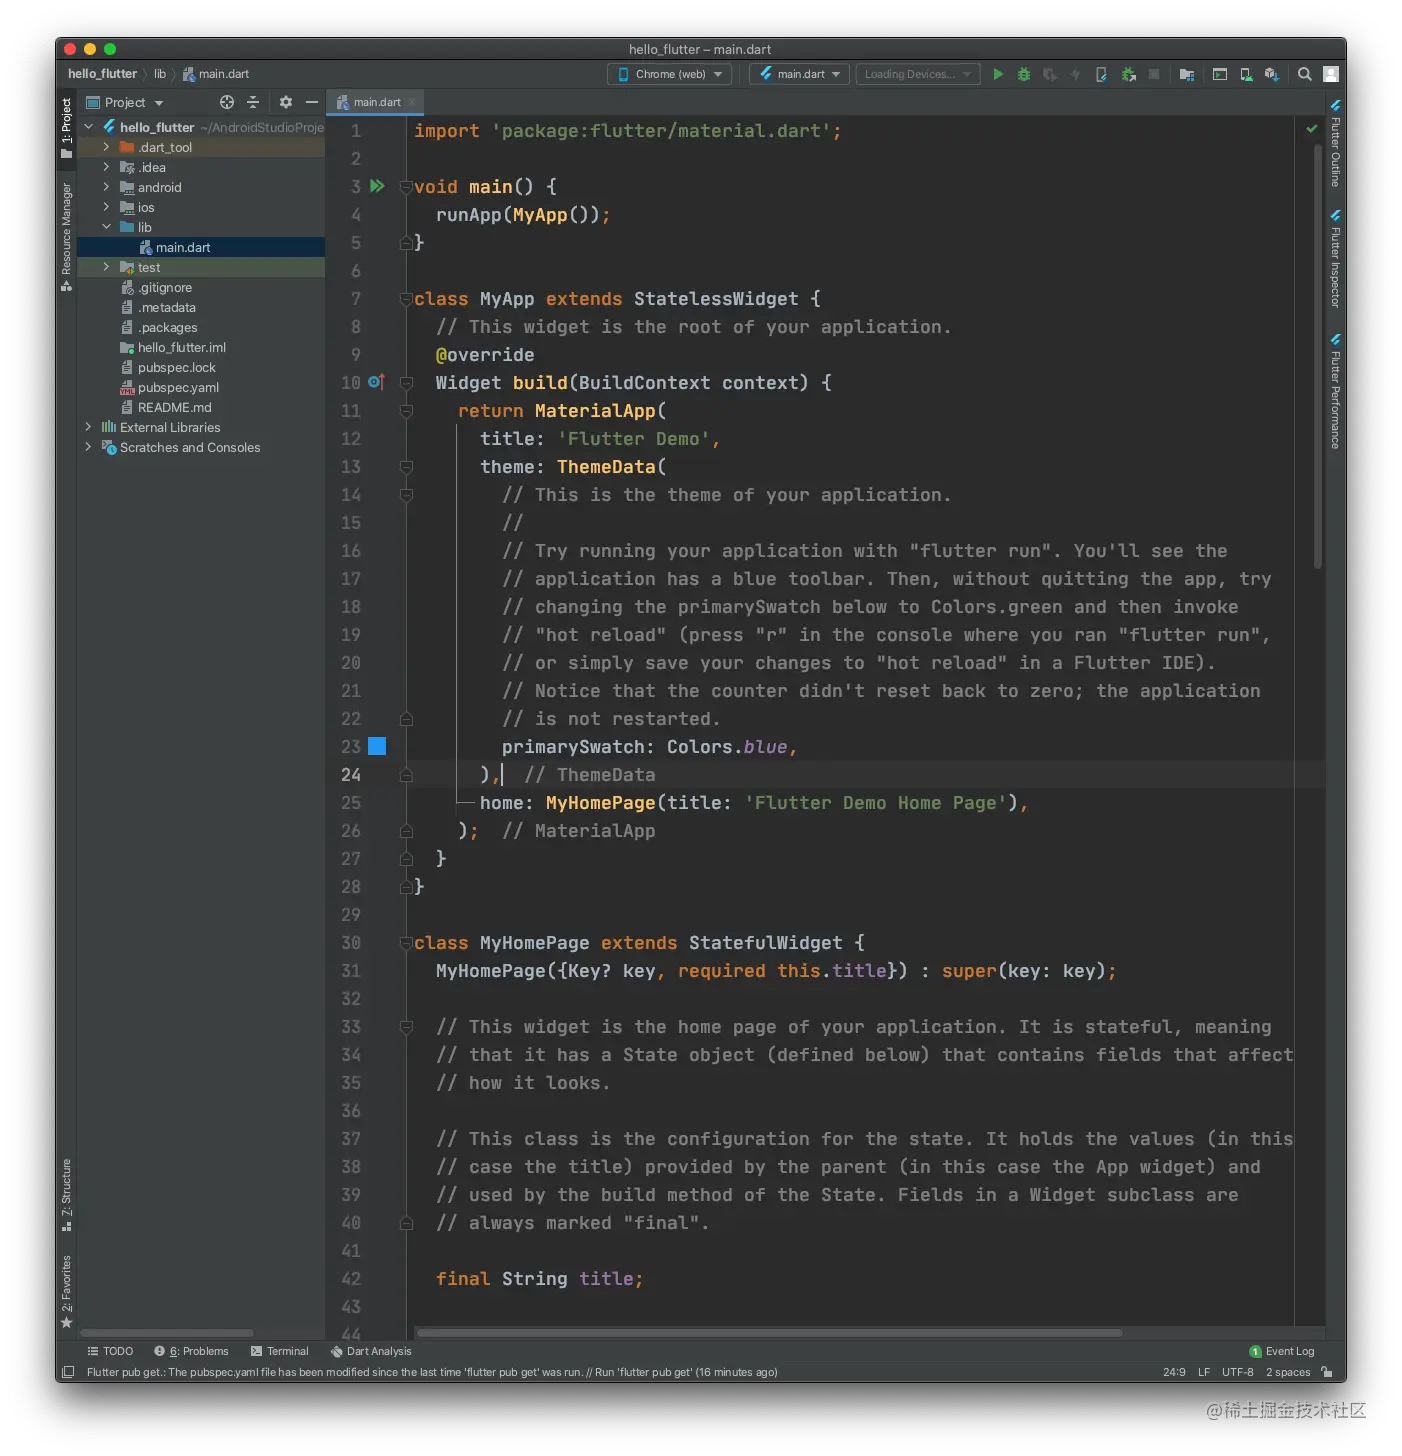Click the green Run button in the toolbar
The image size is (1402, 1456).
coord(998,74)
